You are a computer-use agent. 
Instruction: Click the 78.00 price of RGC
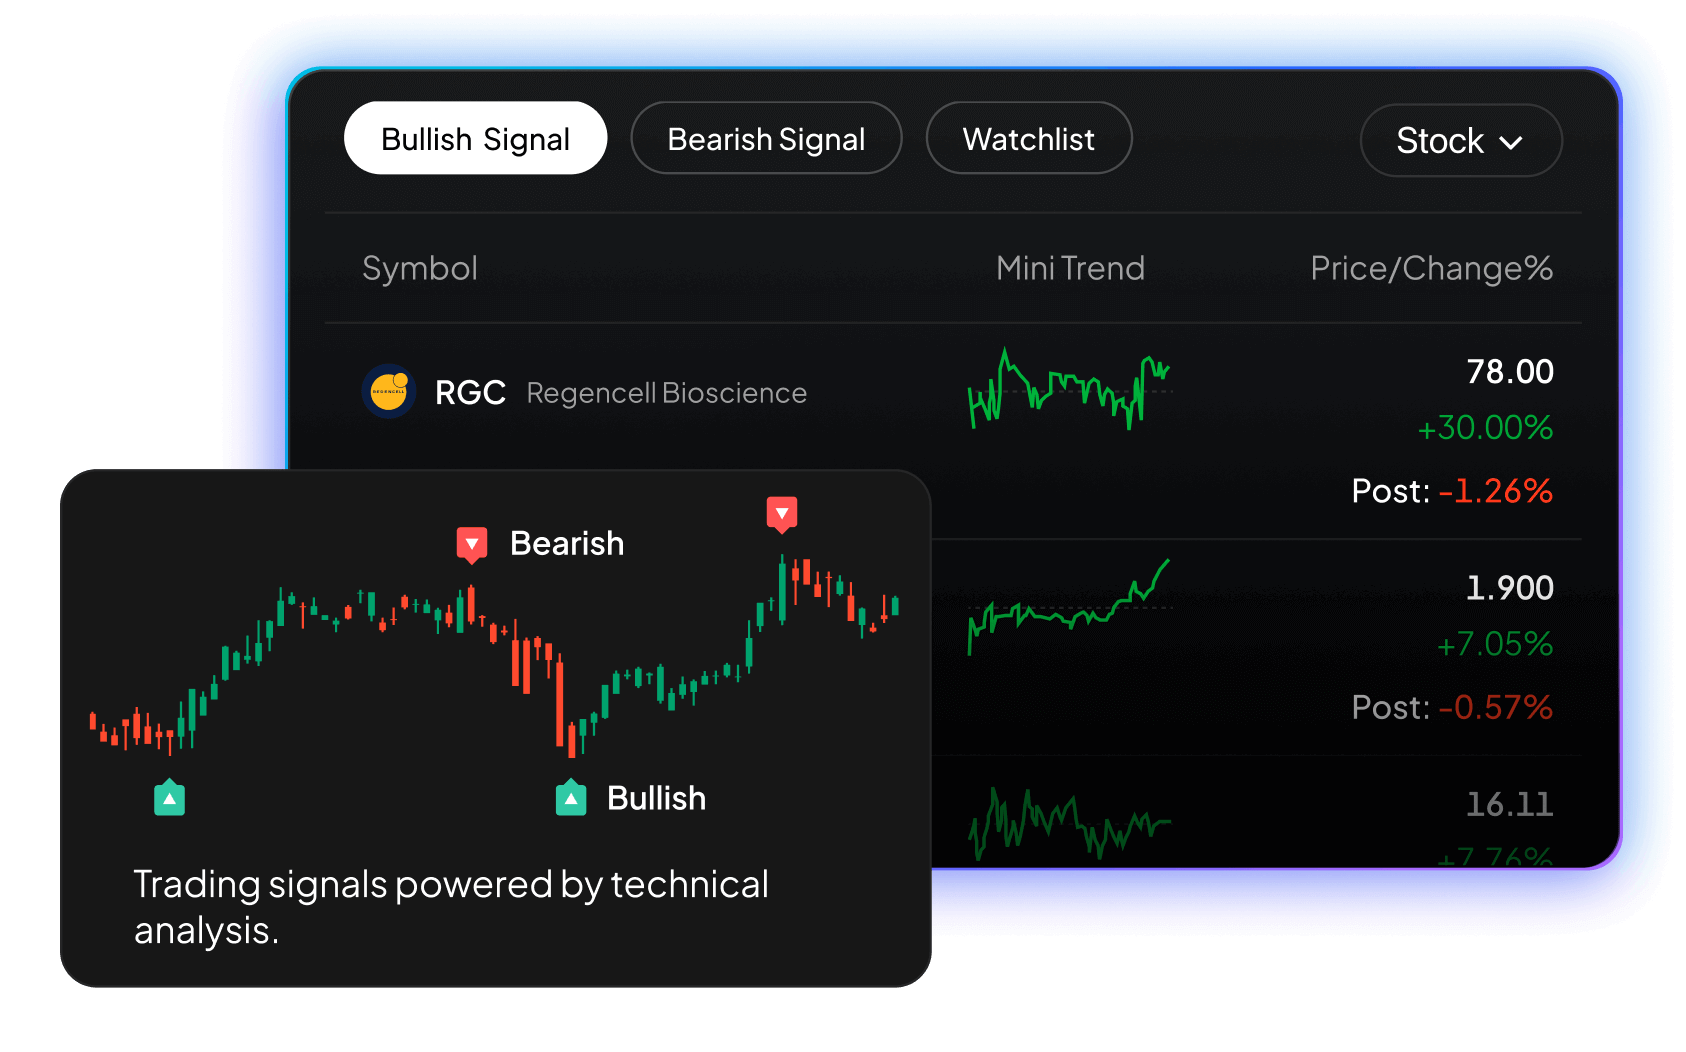(x=1512, y=371)
